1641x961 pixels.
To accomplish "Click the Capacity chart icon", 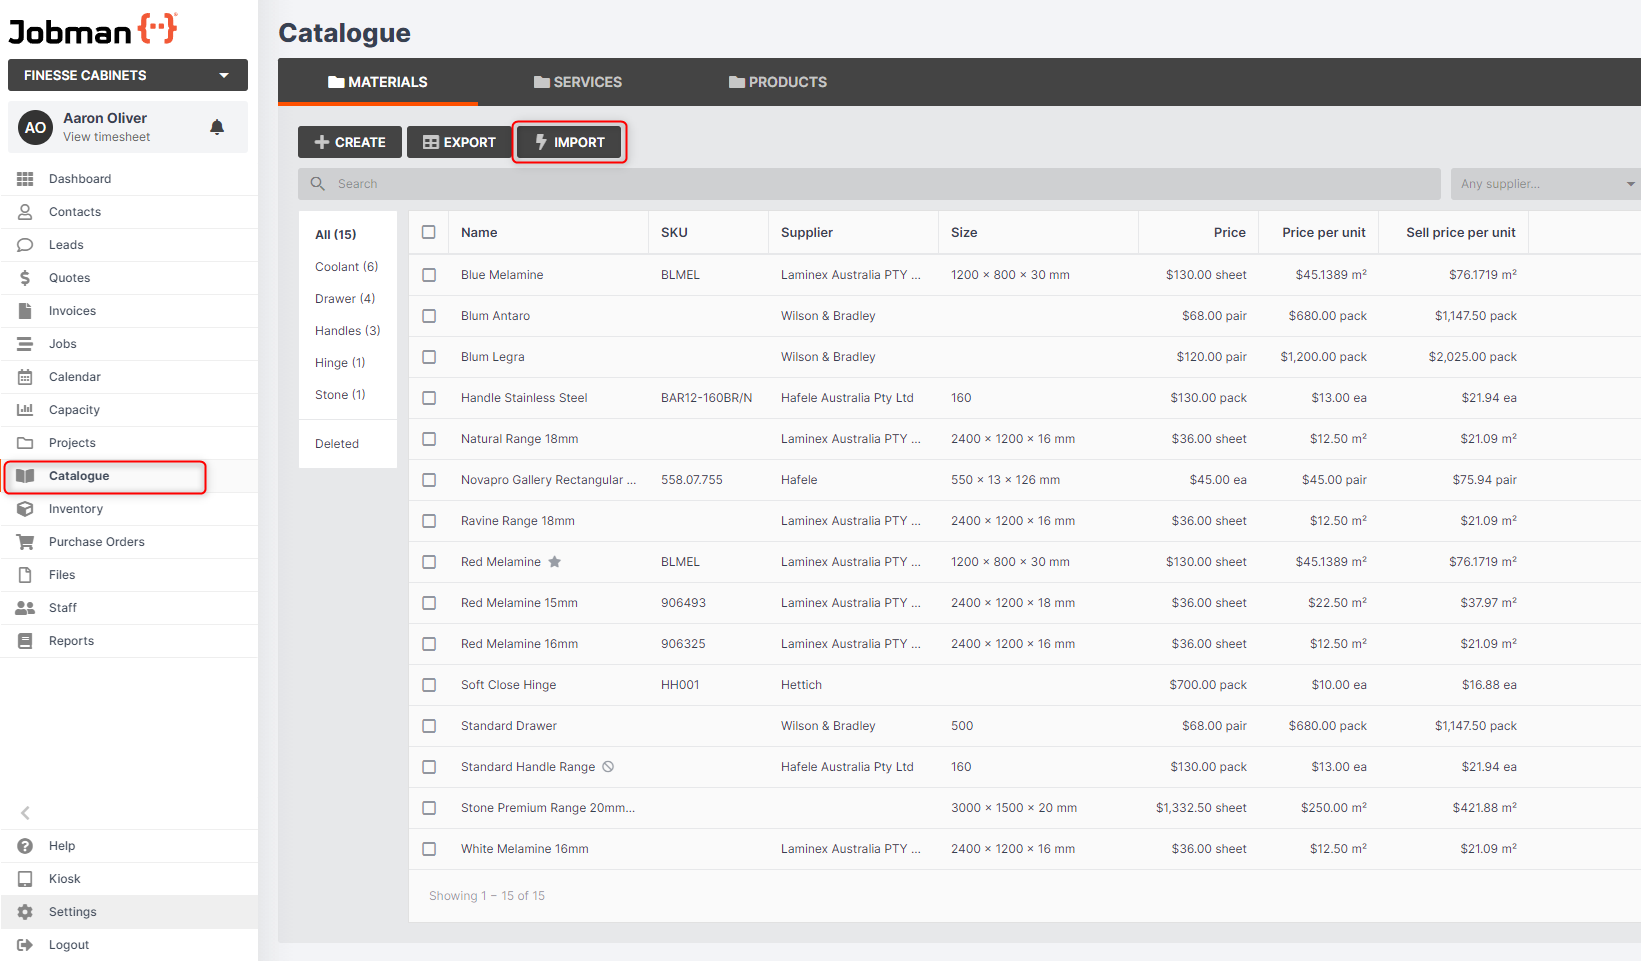I will click(x=25, y=410).
